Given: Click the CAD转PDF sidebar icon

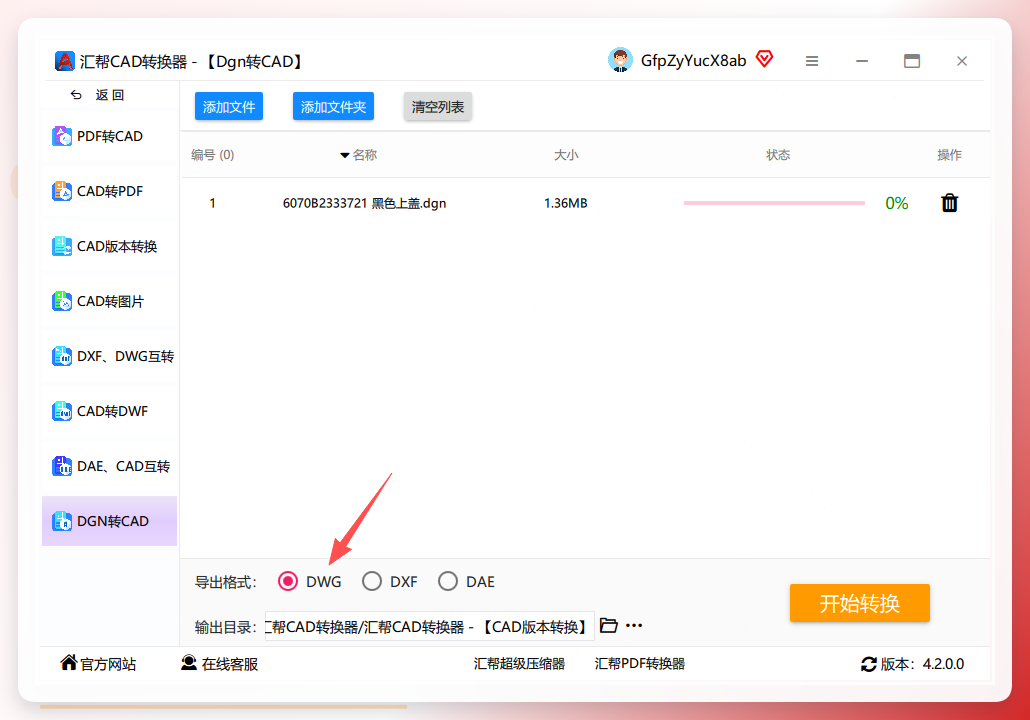Looking at the screenshot, I should (62, 191).
